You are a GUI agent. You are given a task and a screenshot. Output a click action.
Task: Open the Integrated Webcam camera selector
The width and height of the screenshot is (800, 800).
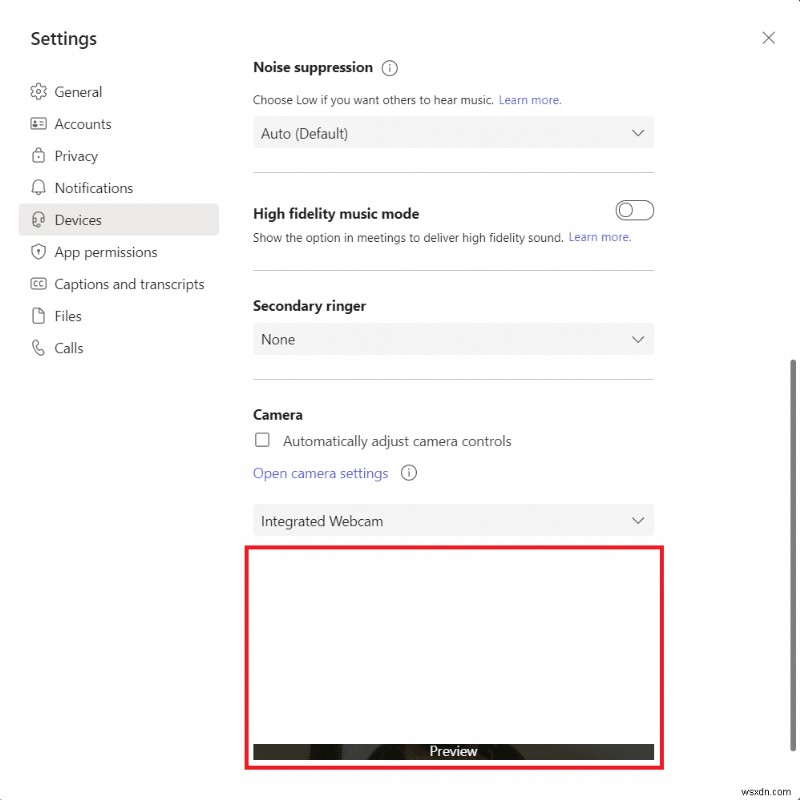[453, 520]
